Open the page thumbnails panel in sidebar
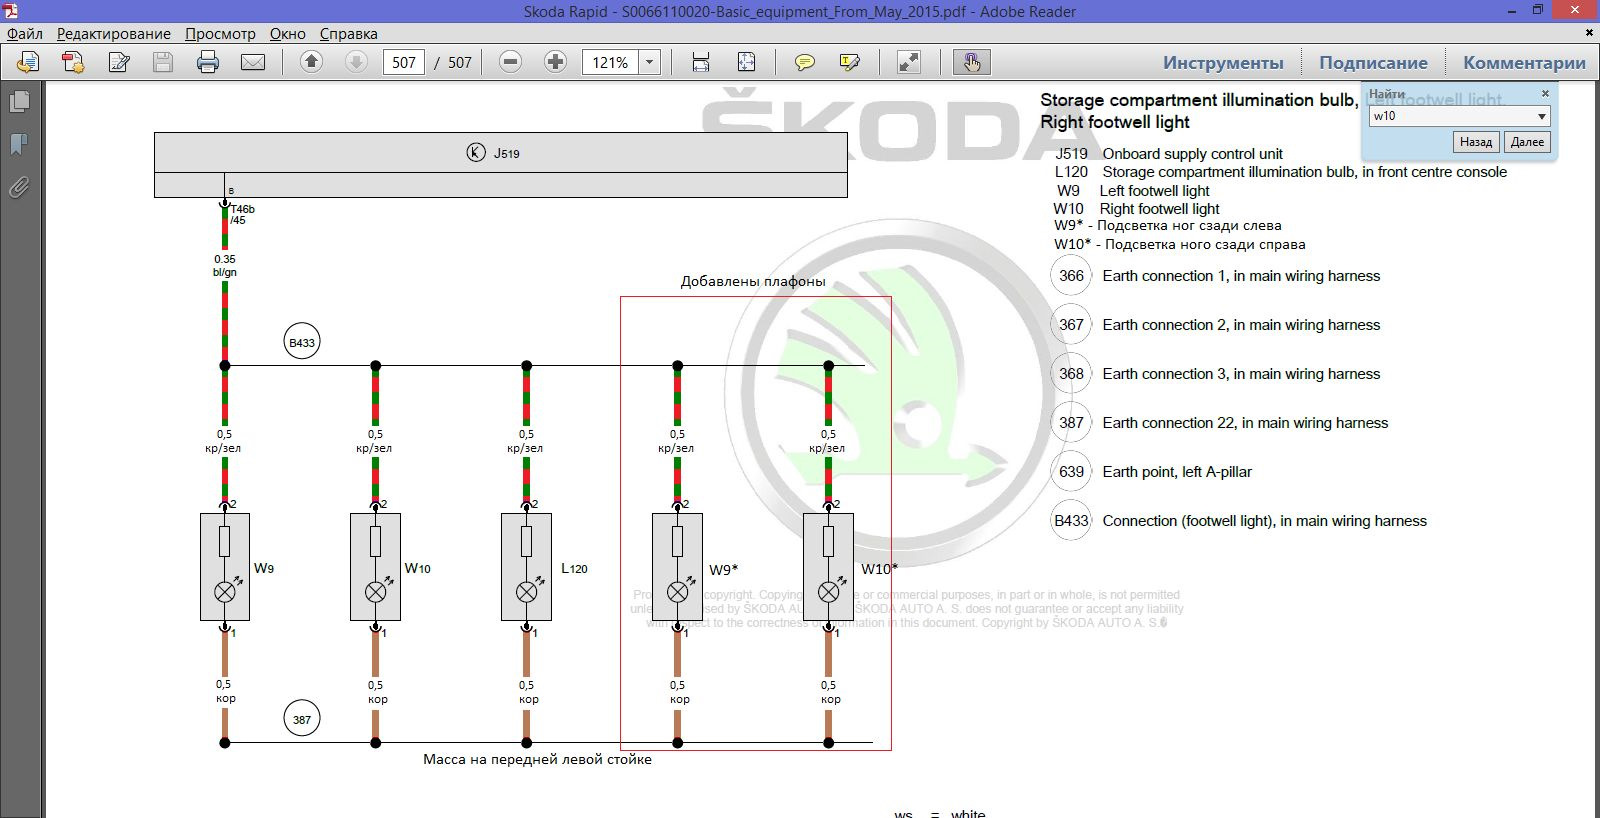The width and height of the screenshot is (1600, 818). pos(19,102)
